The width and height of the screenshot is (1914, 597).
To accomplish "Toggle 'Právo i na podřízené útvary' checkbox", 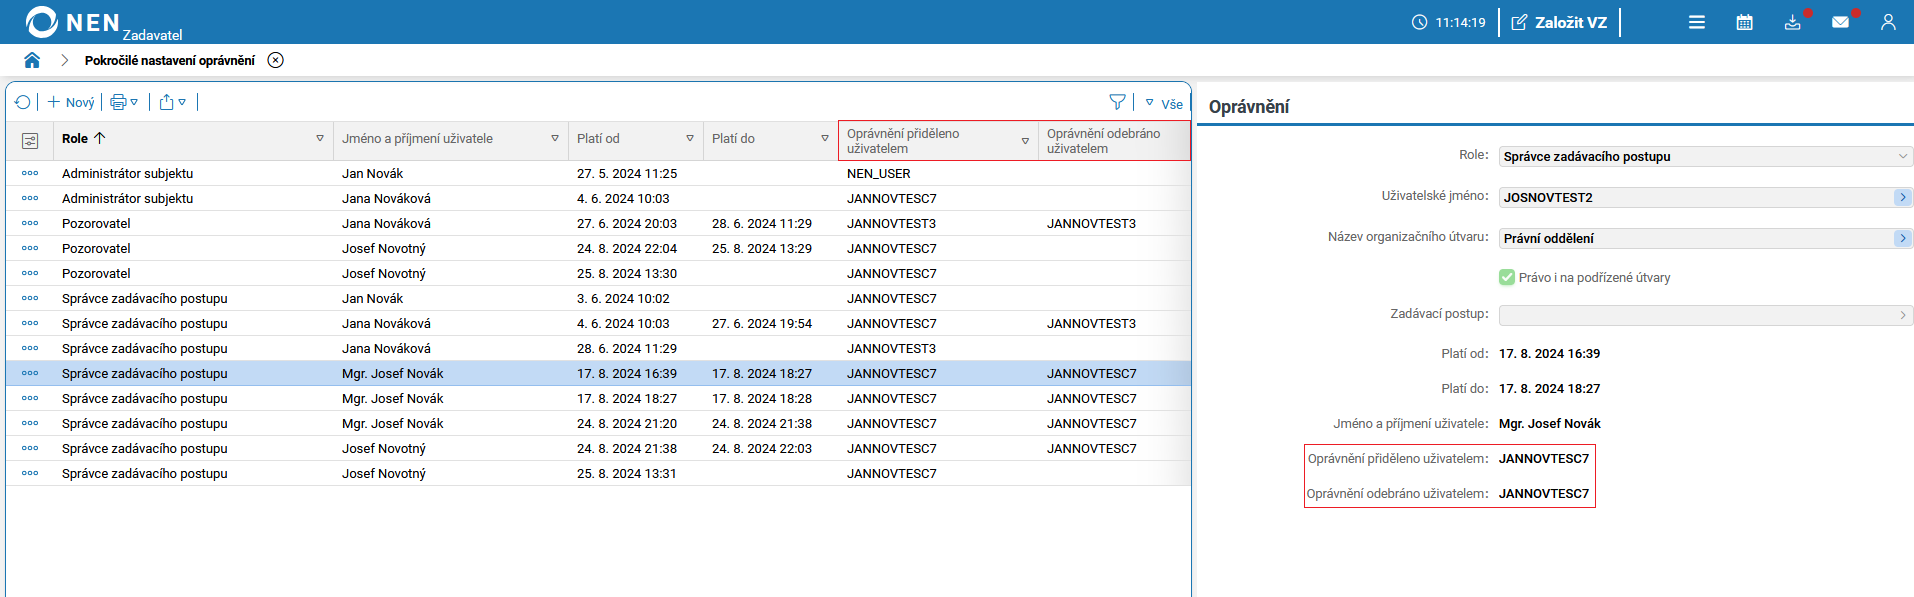I will click(1507, 277).
